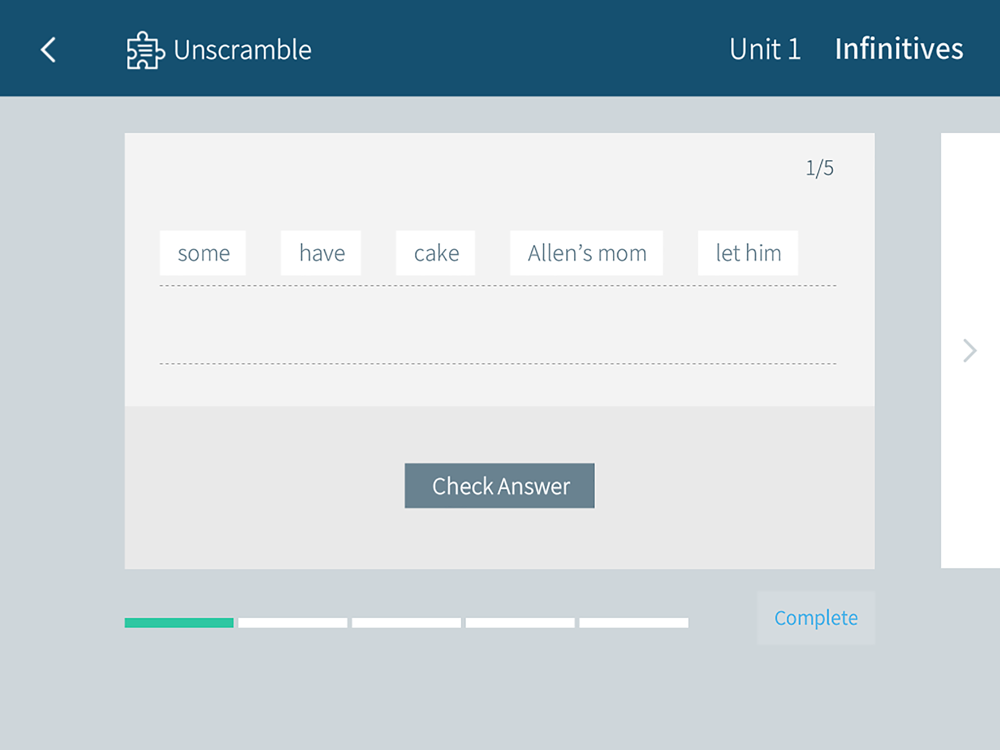Tap the 'Allen's mom' word tile
The width and height of the screenshot is (1000, 750).
(x=587, y=253)
